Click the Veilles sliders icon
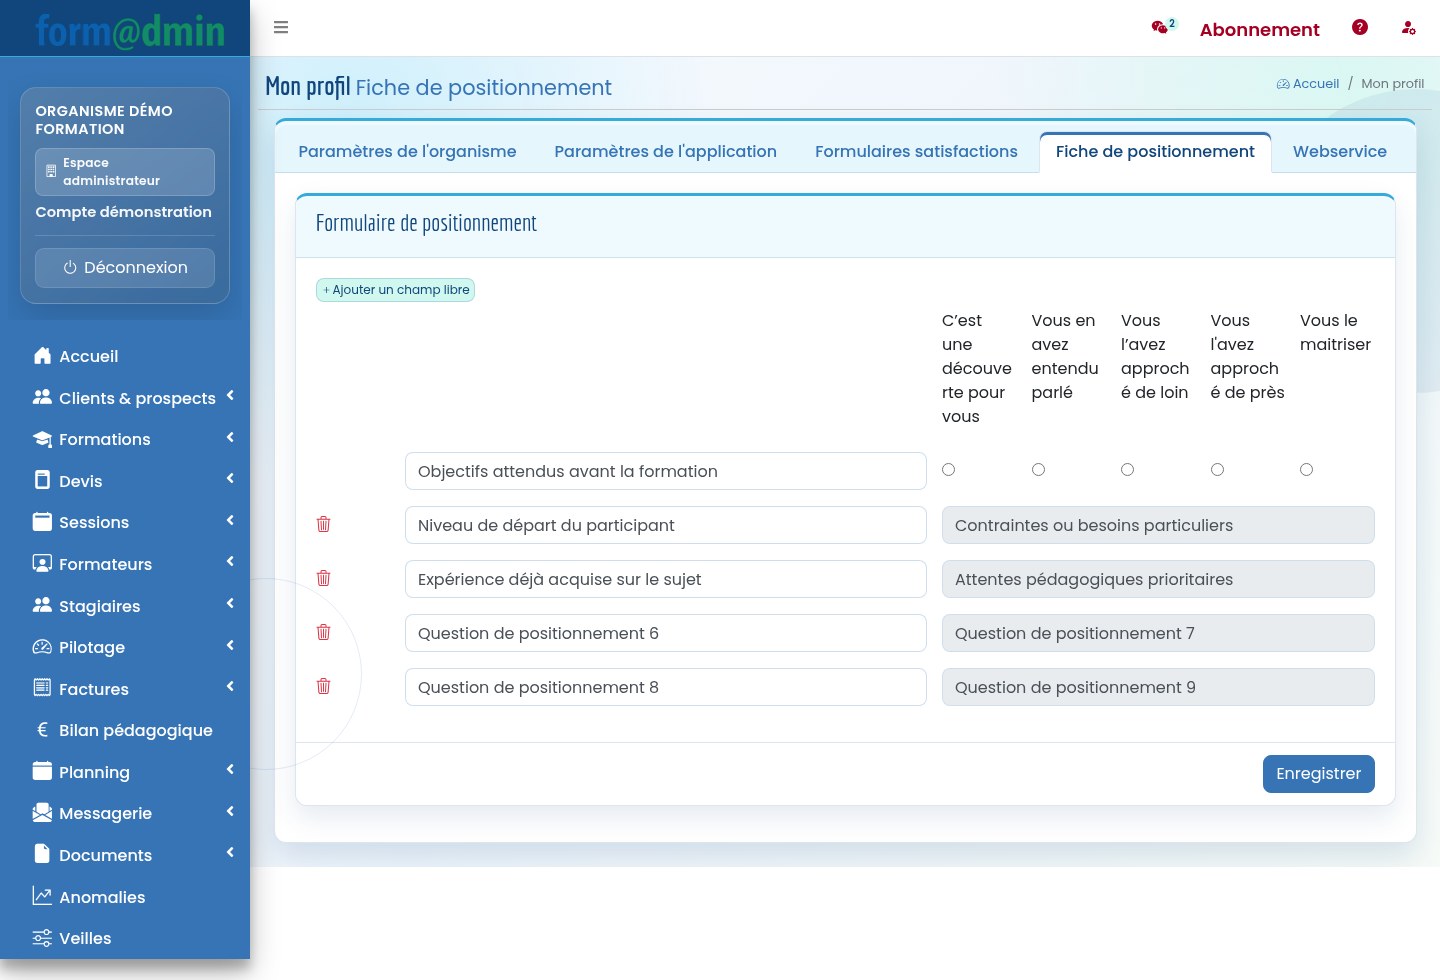 click(42, 938)
